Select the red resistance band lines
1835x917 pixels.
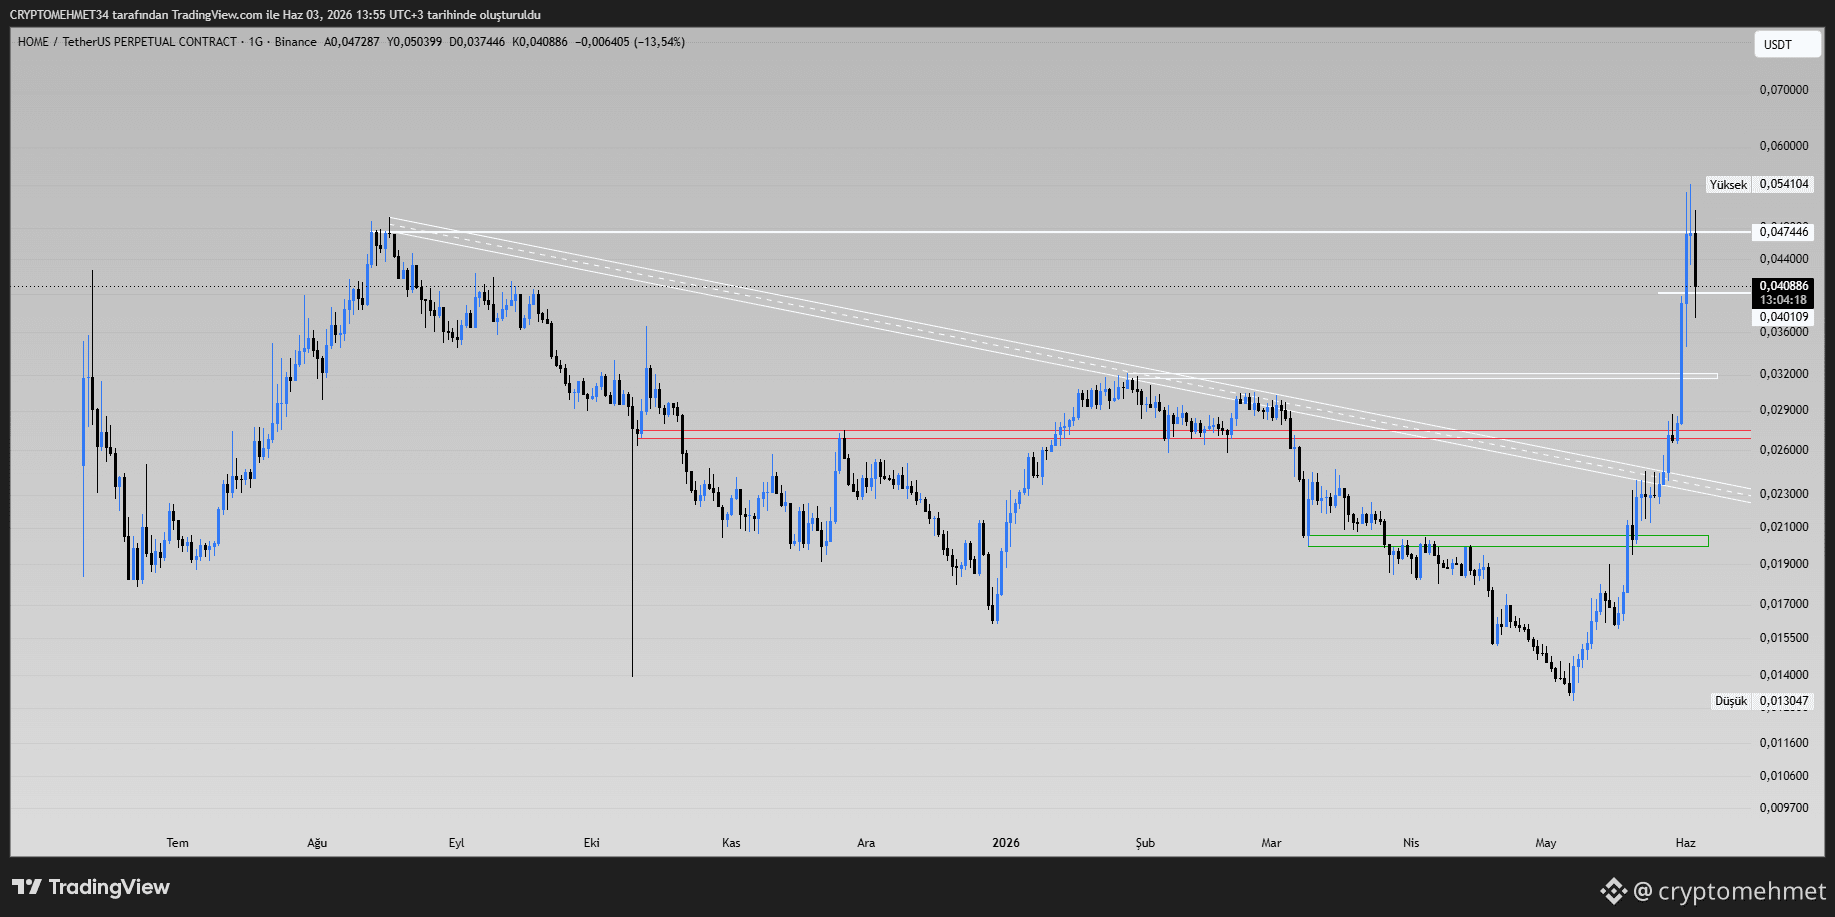click(1194, 435)
